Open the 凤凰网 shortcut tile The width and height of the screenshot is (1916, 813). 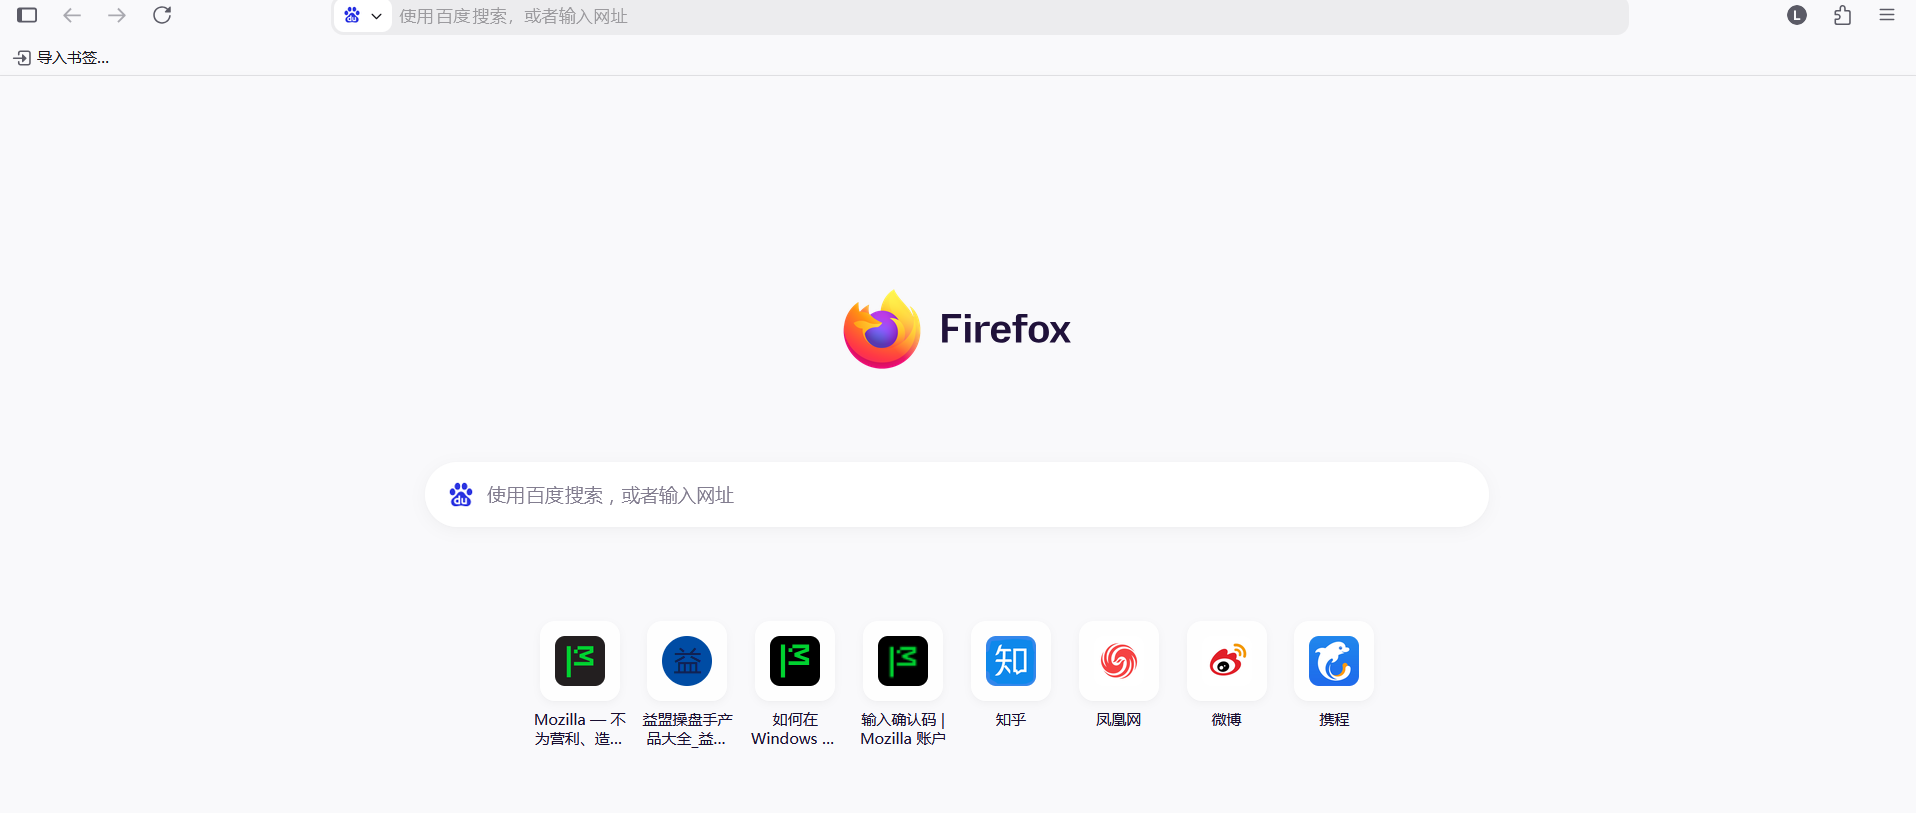1119,661
